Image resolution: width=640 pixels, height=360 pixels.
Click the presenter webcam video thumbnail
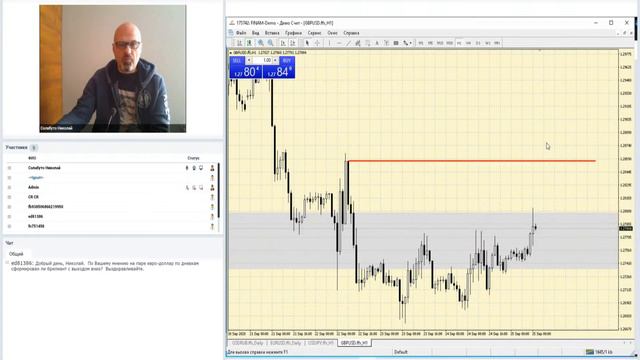tap(113, 69)
